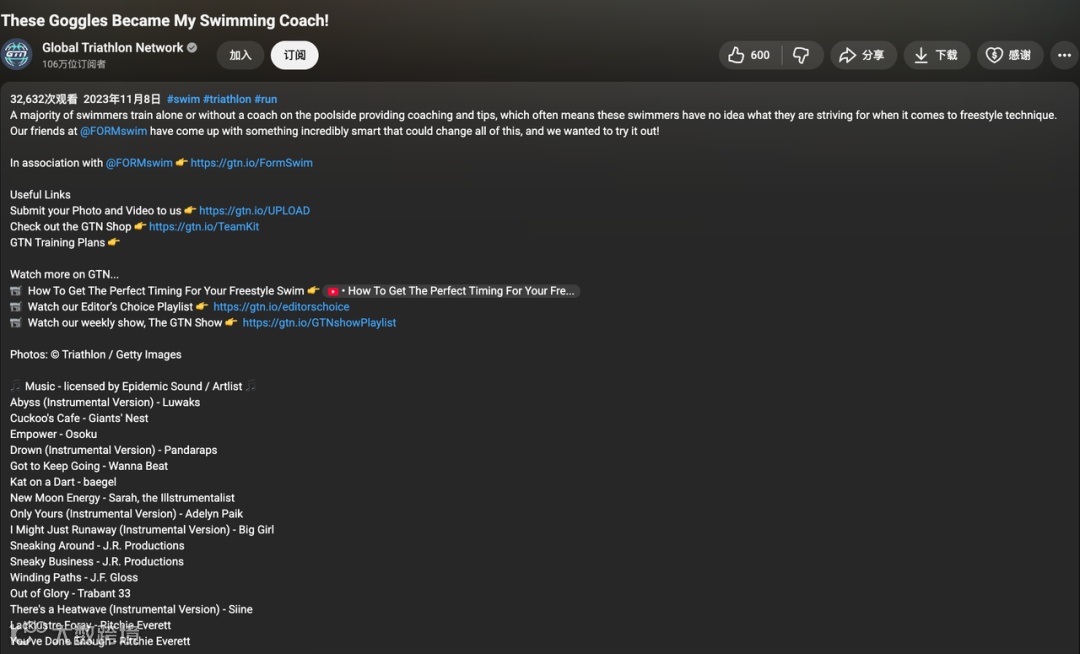The height and width of the screenshot is (654, 1080).
Task: Join the channel with 加入 button
Action: pos(240,55)
